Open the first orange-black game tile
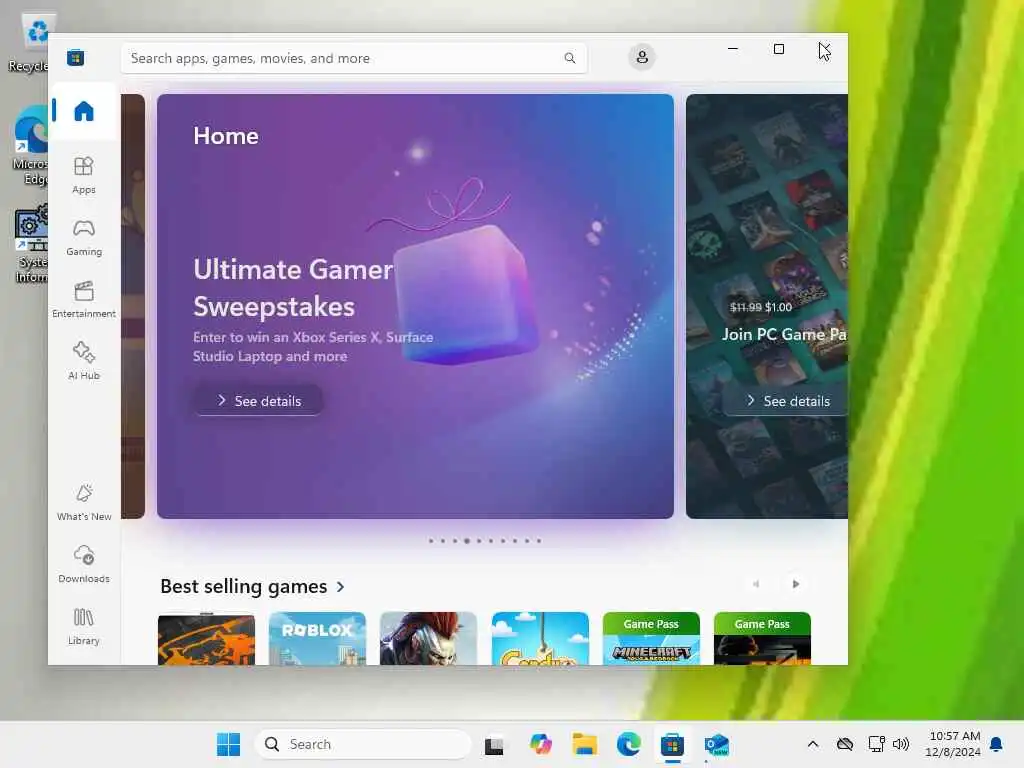 click(206, 638)
